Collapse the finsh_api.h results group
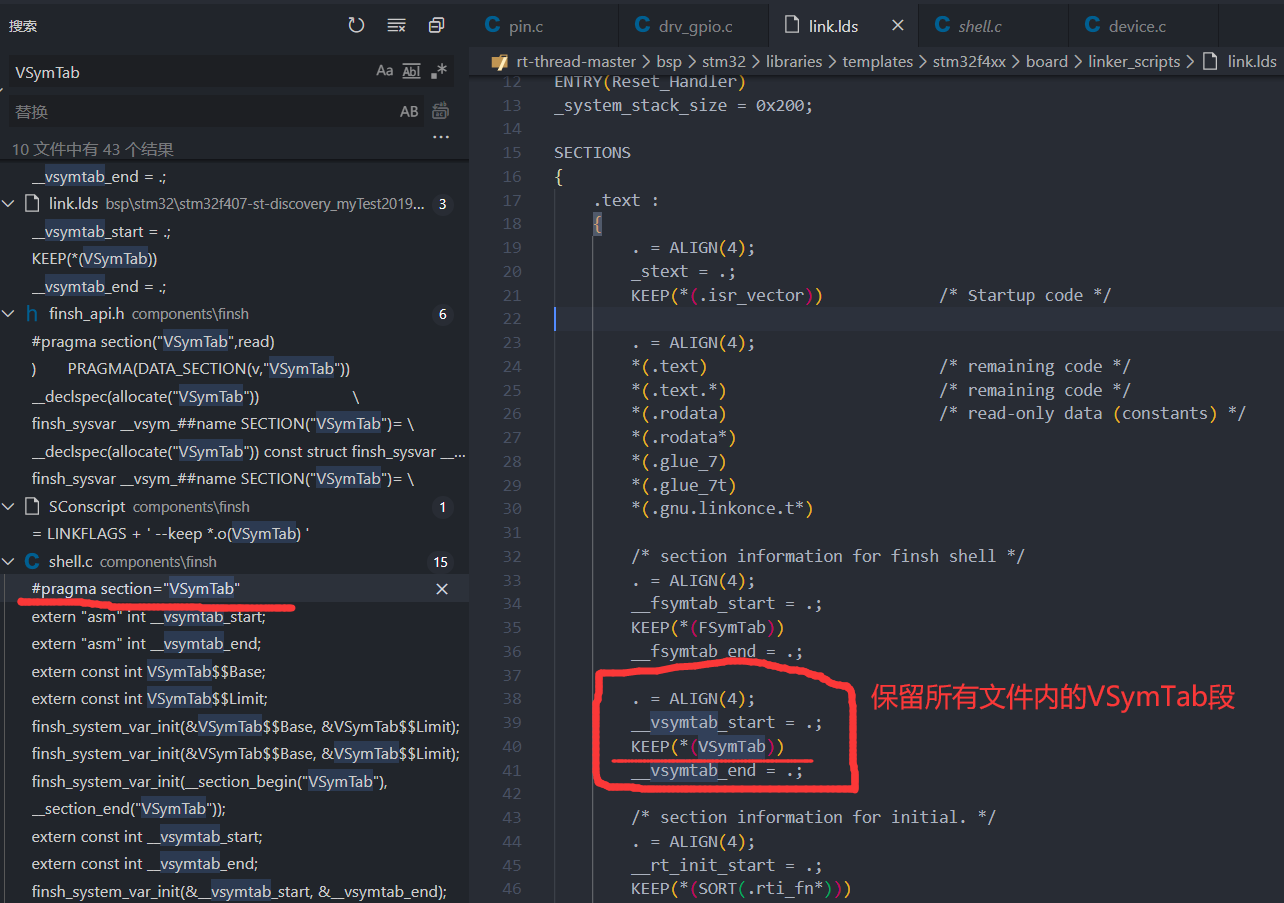The height and width of the screenshot is (903, 1284). 9,313
